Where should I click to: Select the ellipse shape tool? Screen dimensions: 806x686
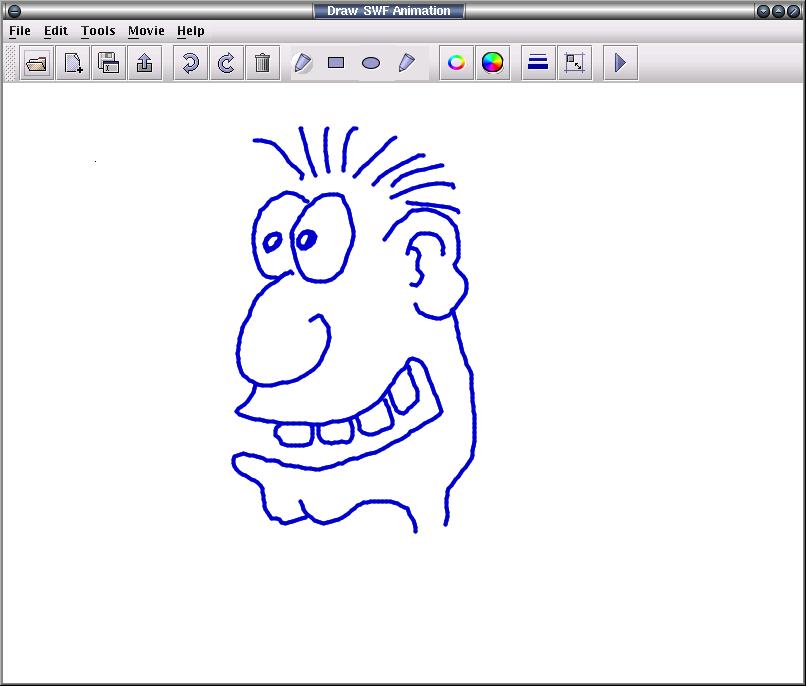[371, 63]
